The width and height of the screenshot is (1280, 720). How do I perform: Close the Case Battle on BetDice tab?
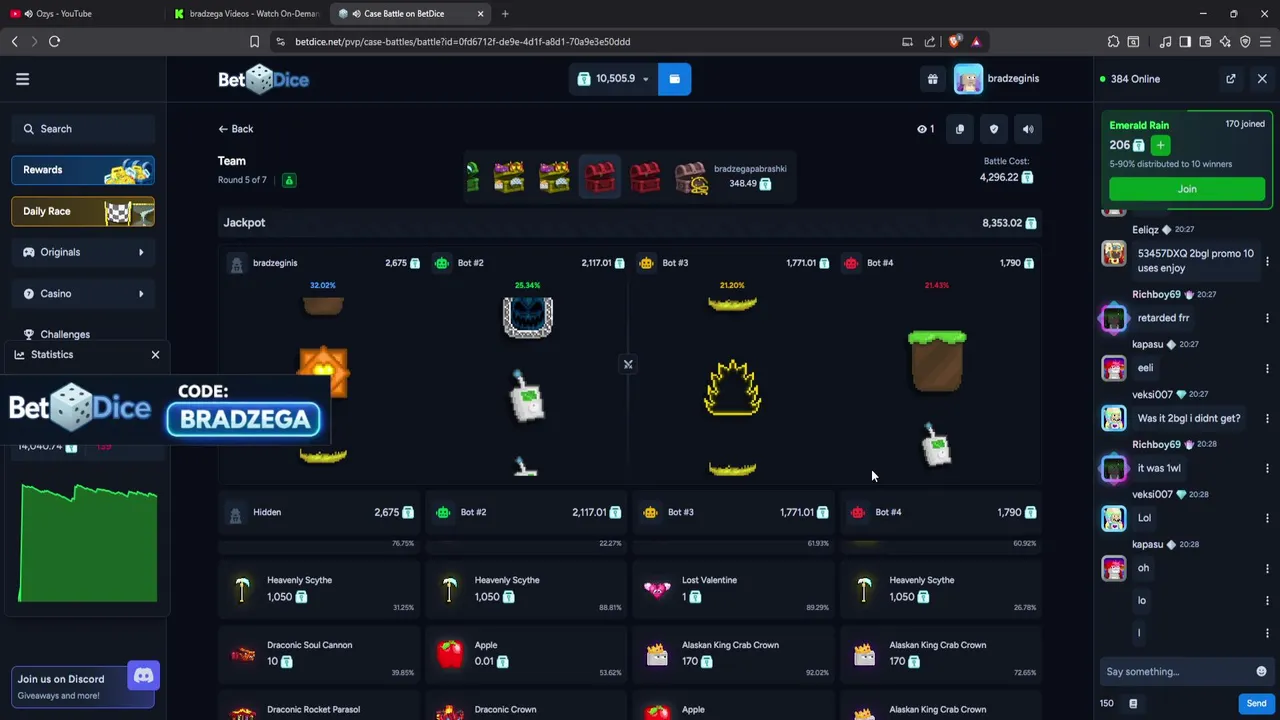[480, 14]
